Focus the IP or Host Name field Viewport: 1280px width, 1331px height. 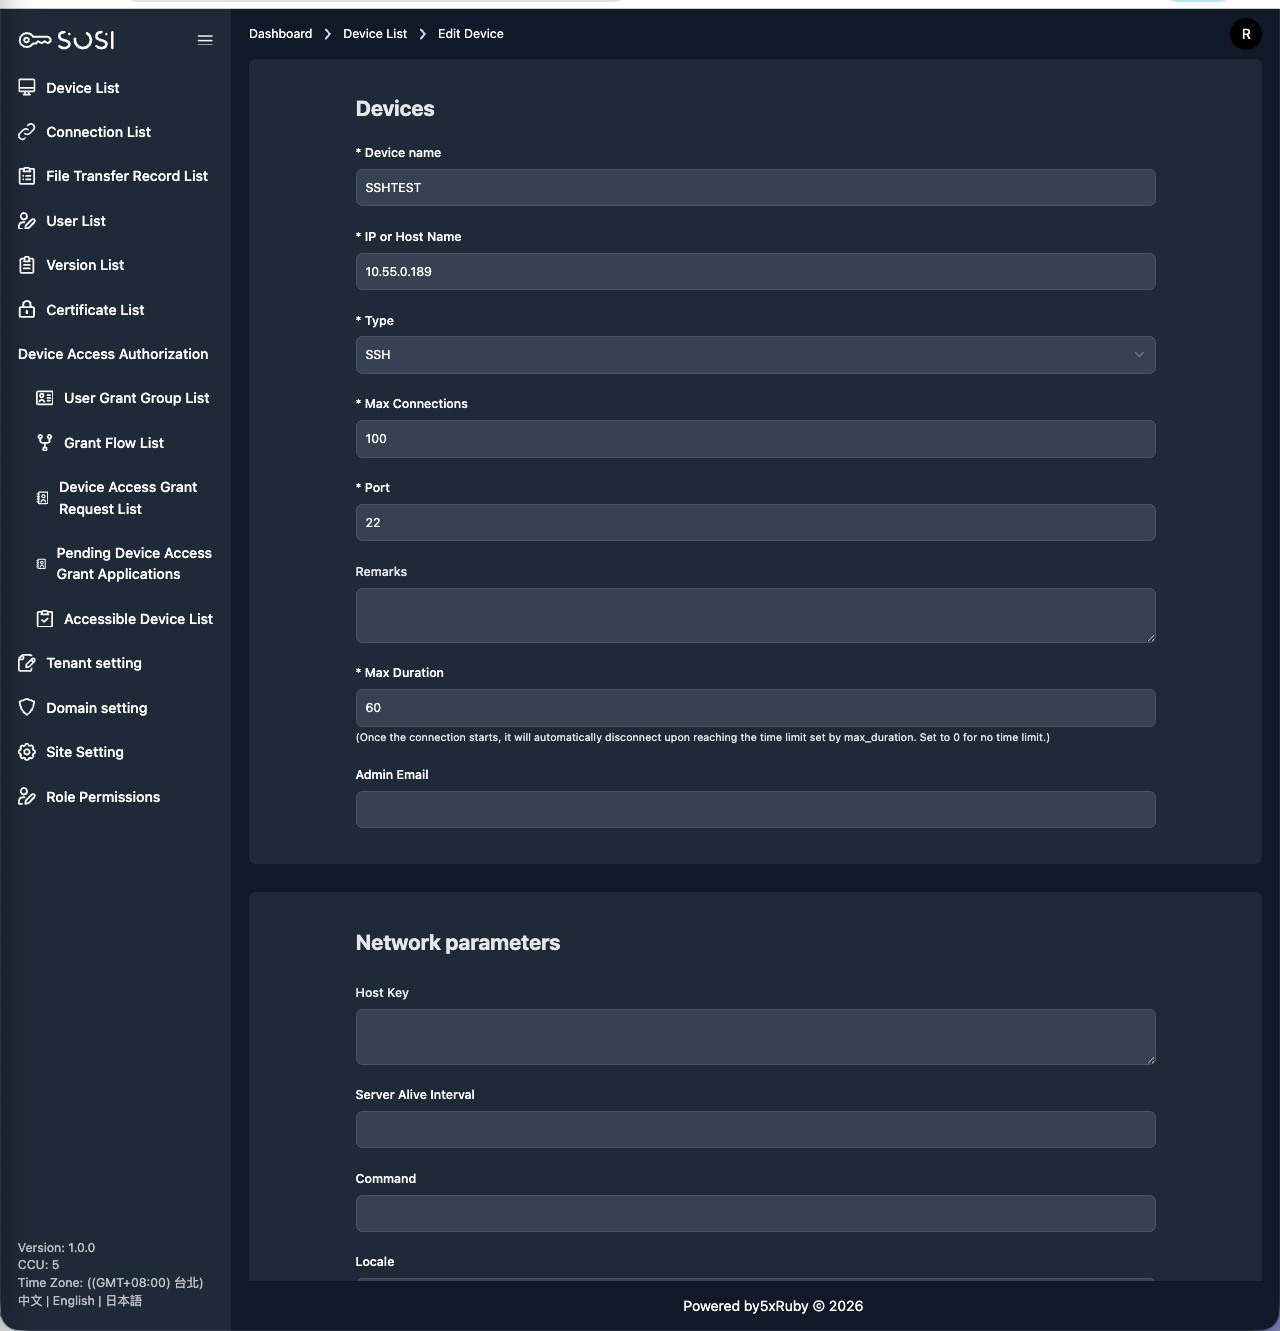pyautogui.click(x=756, y=272)
